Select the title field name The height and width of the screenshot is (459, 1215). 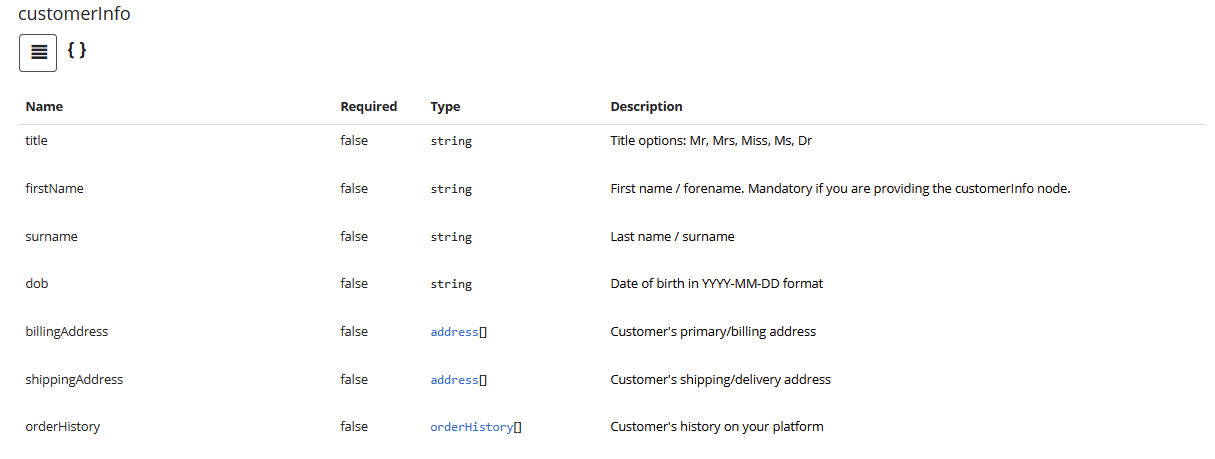[36, 141]
